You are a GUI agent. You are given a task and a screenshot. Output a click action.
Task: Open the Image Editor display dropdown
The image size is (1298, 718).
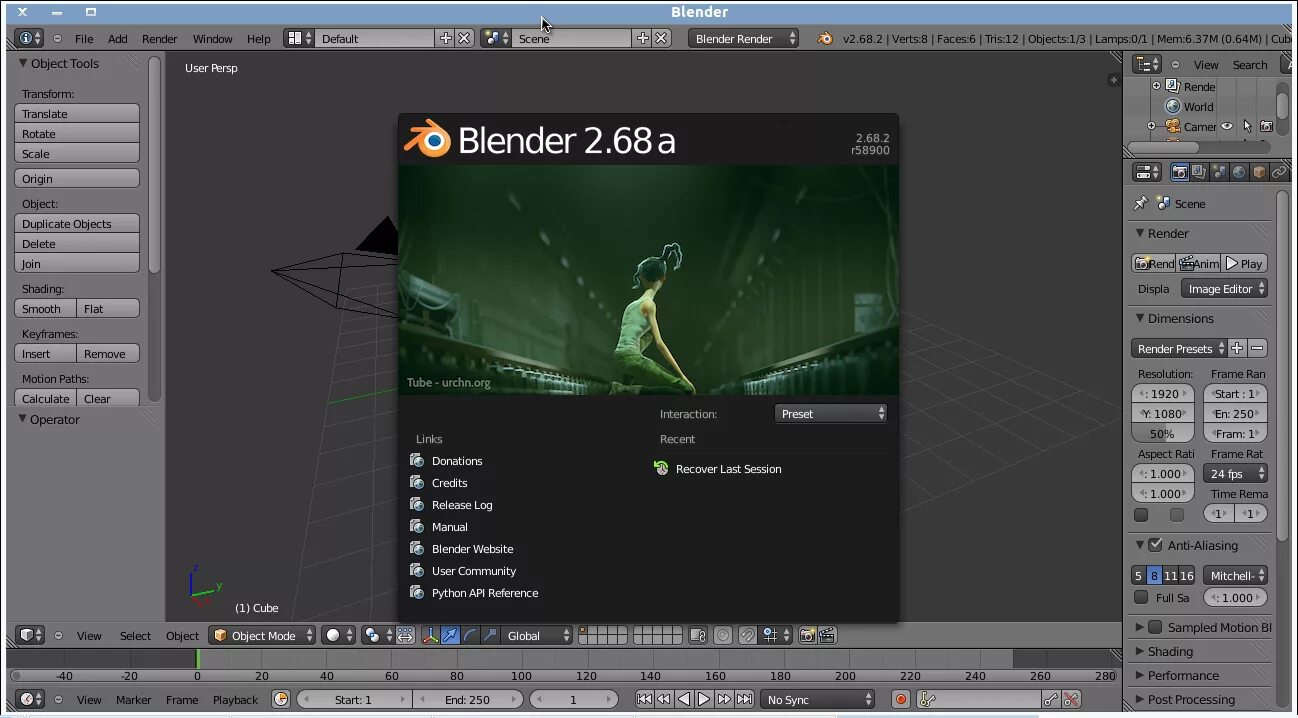pyautogui.click(x=1225, y=289)
